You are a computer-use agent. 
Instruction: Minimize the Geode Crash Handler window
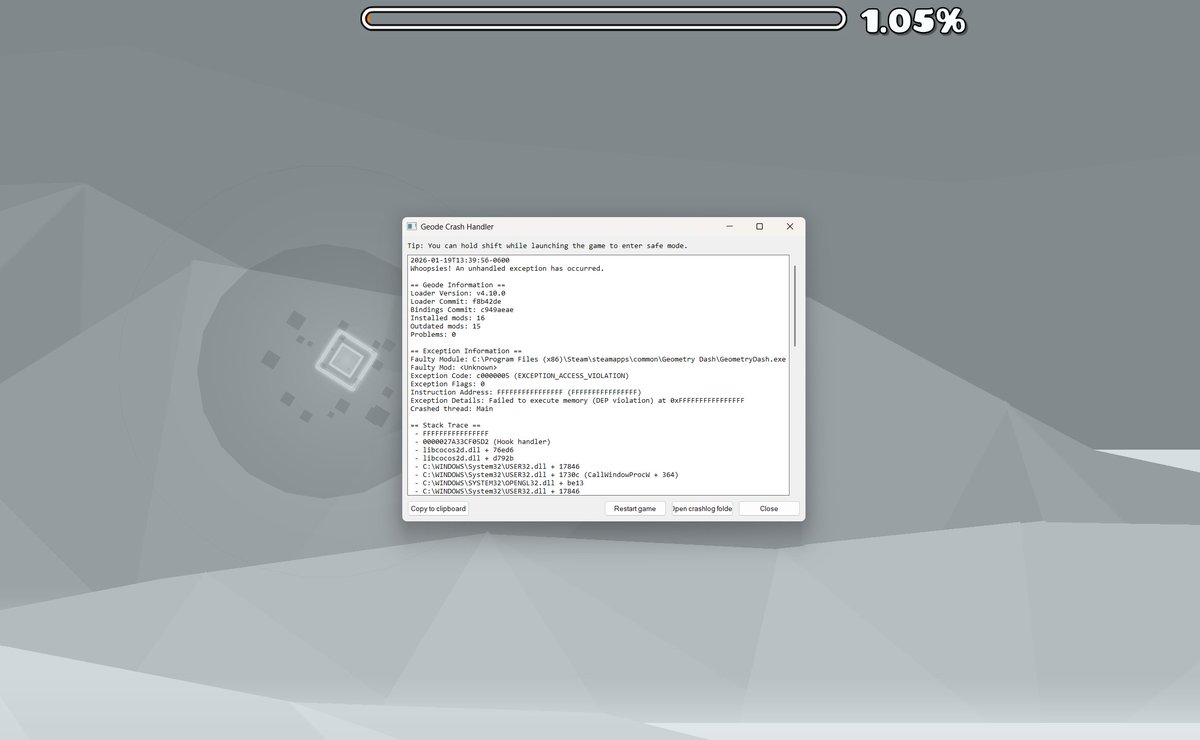coord(728,227)
